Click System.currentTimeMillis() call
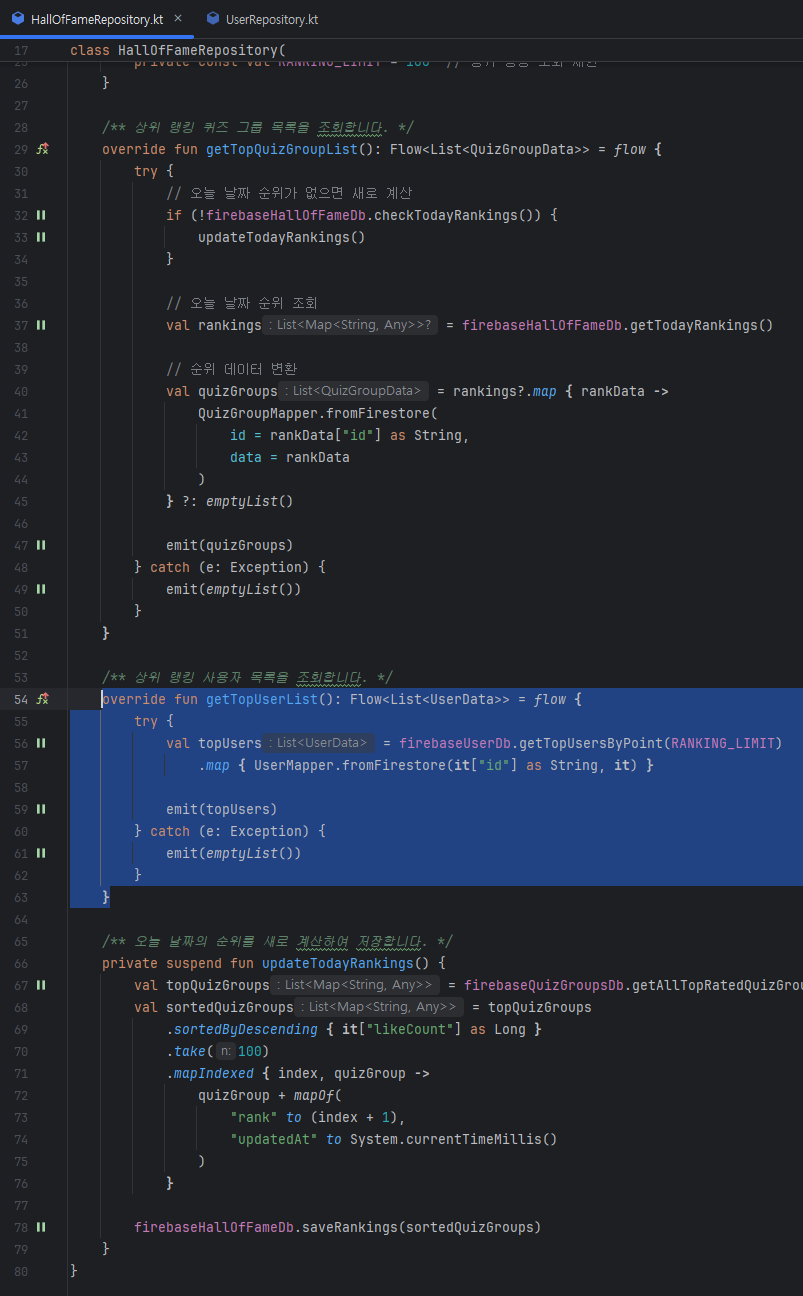This screenshot has height=1296, width=803. coord(454,1139)
